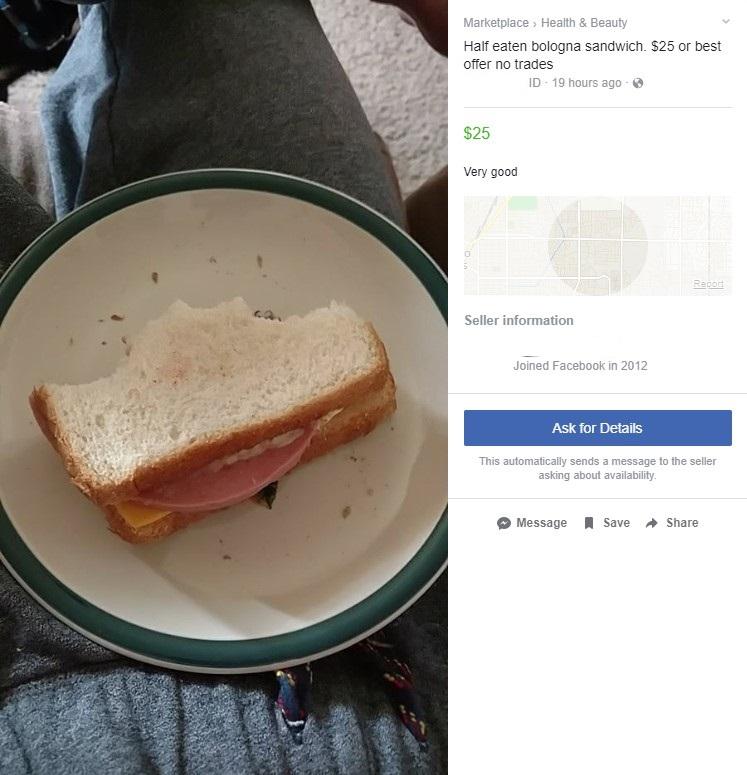The image size is (747, 775).
Task: Click the Share label text
Action: 682,523
